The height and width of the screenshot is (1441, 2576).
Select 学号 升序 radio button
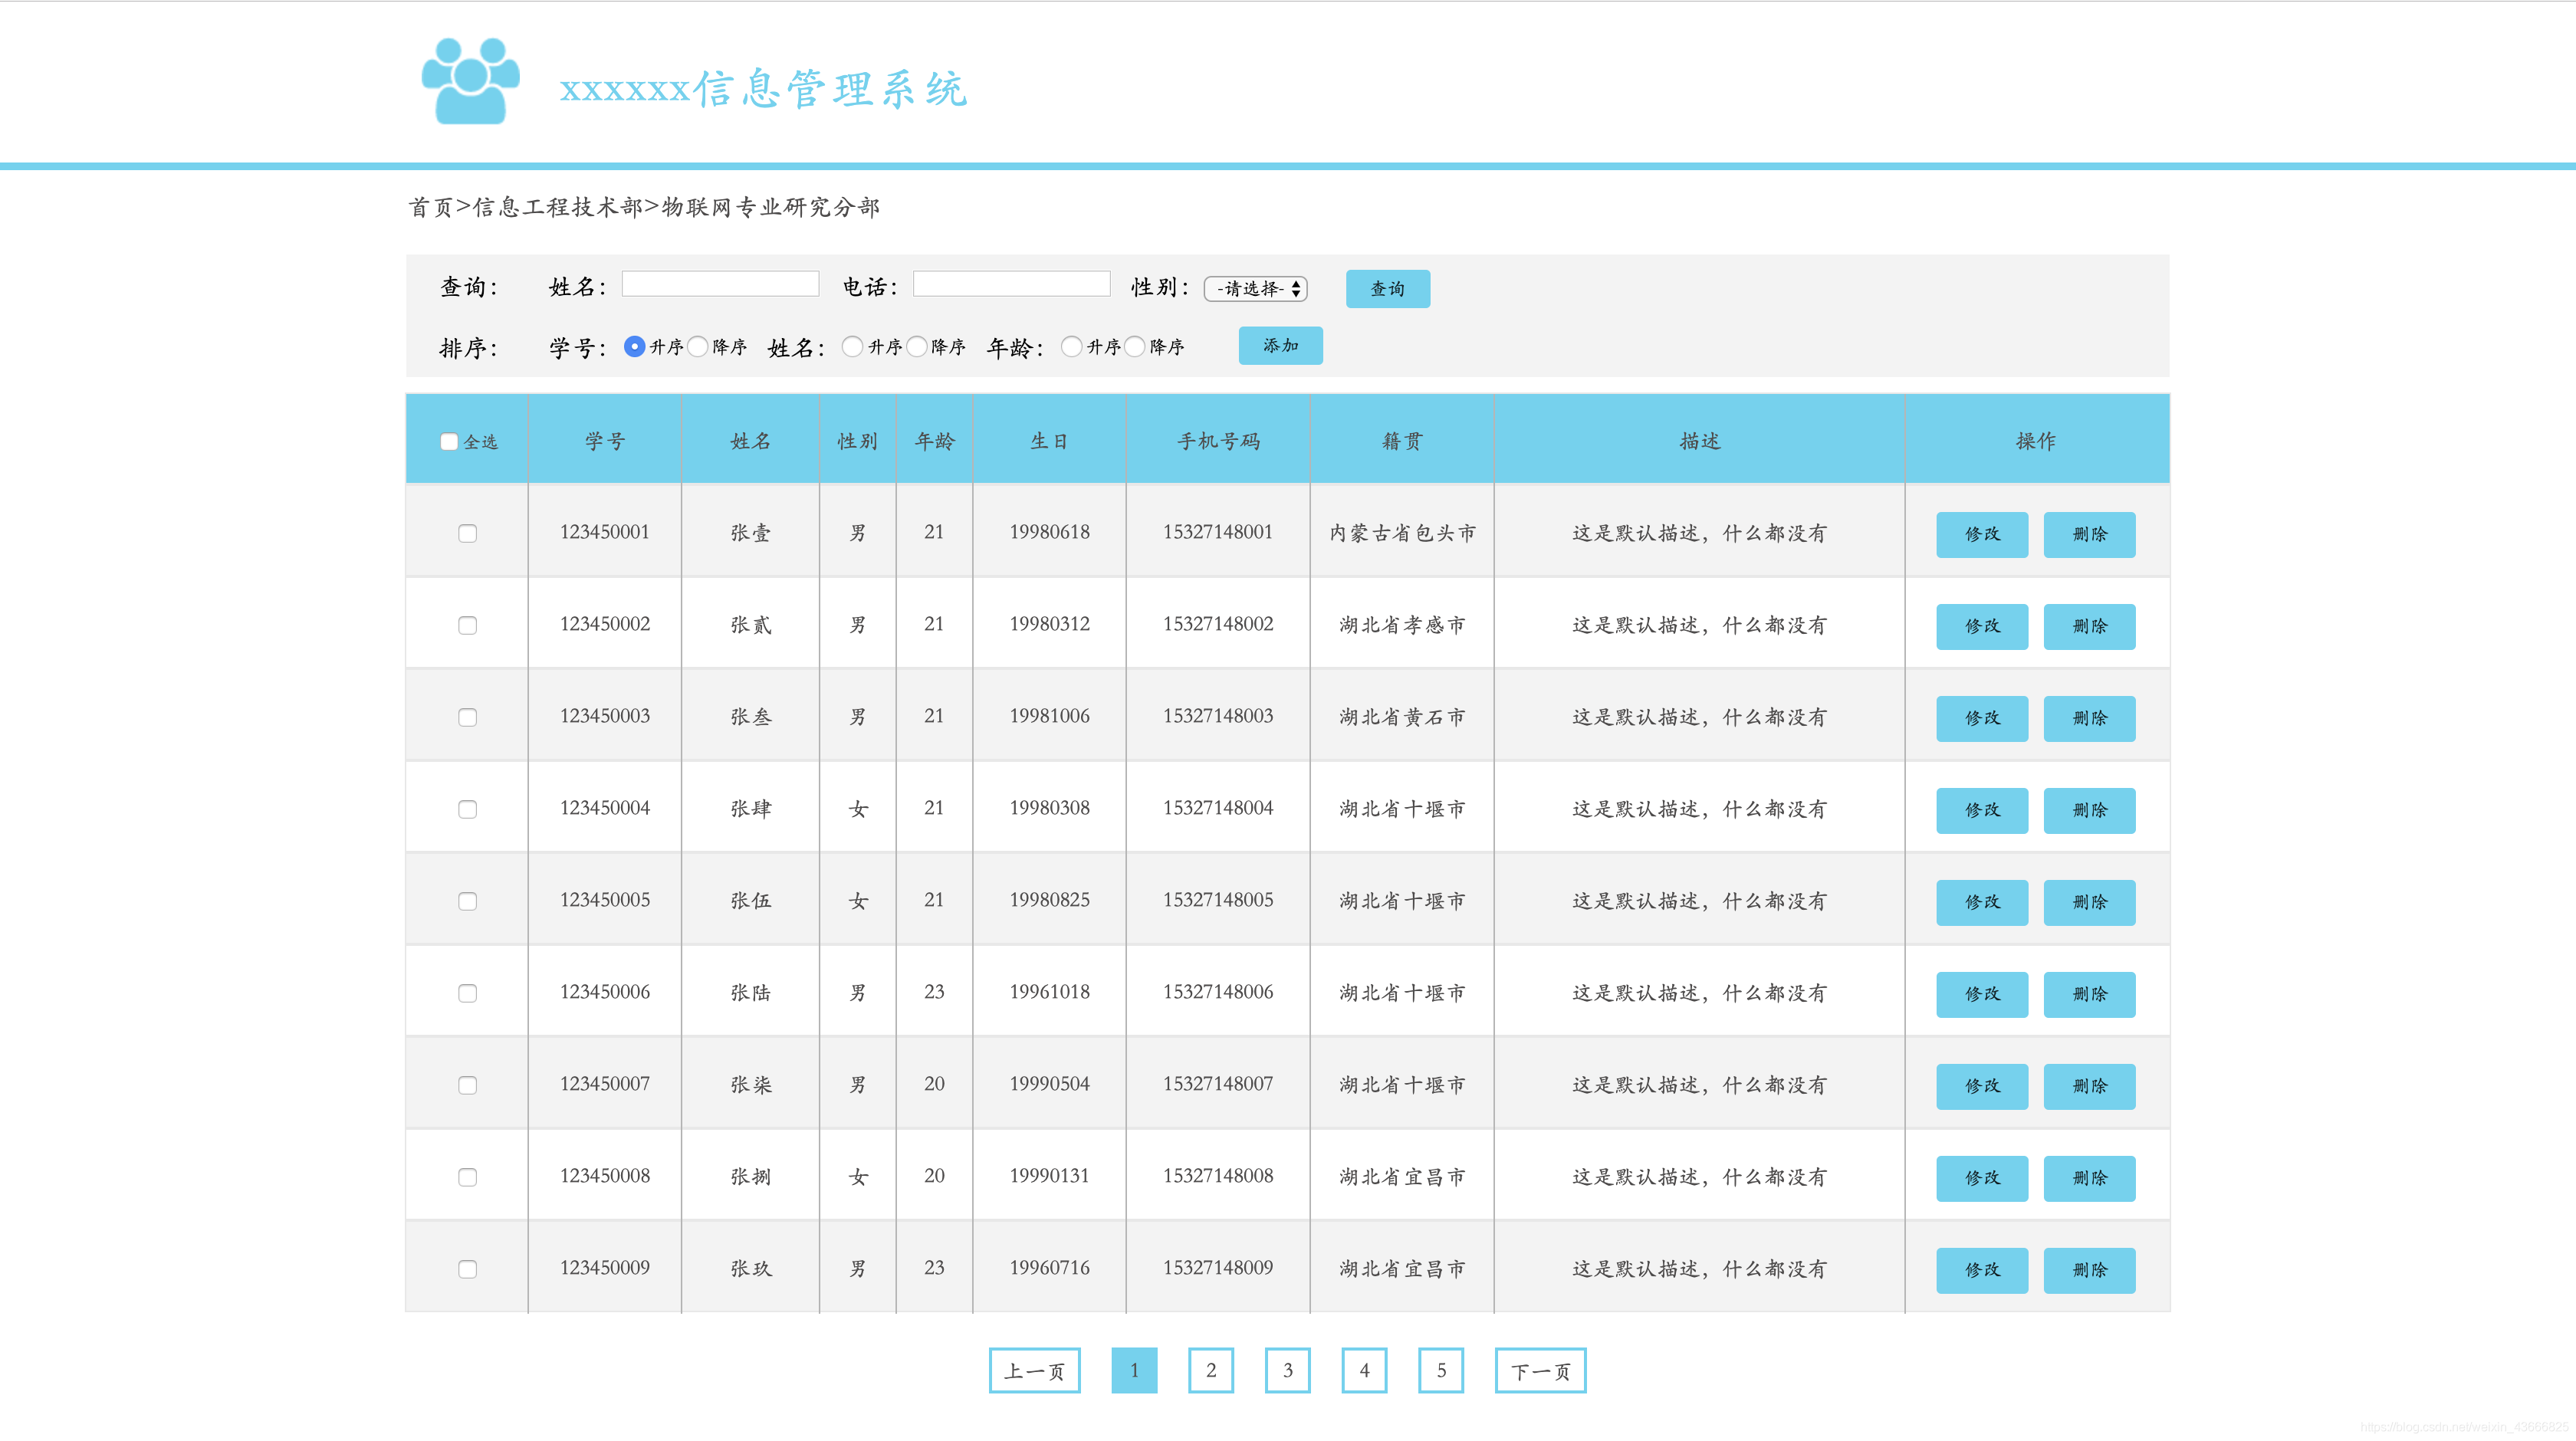click(x=634, y=346)
